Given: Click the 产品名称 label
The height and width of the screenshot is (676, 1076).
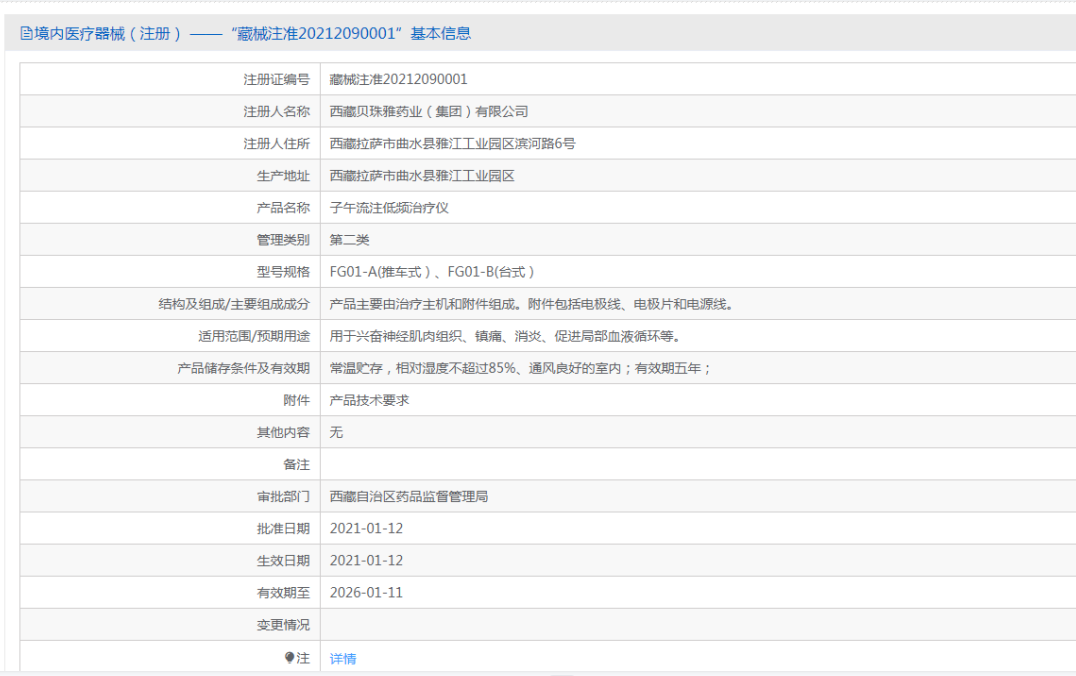Looking at the screenshot, I should tap(283, 208).
